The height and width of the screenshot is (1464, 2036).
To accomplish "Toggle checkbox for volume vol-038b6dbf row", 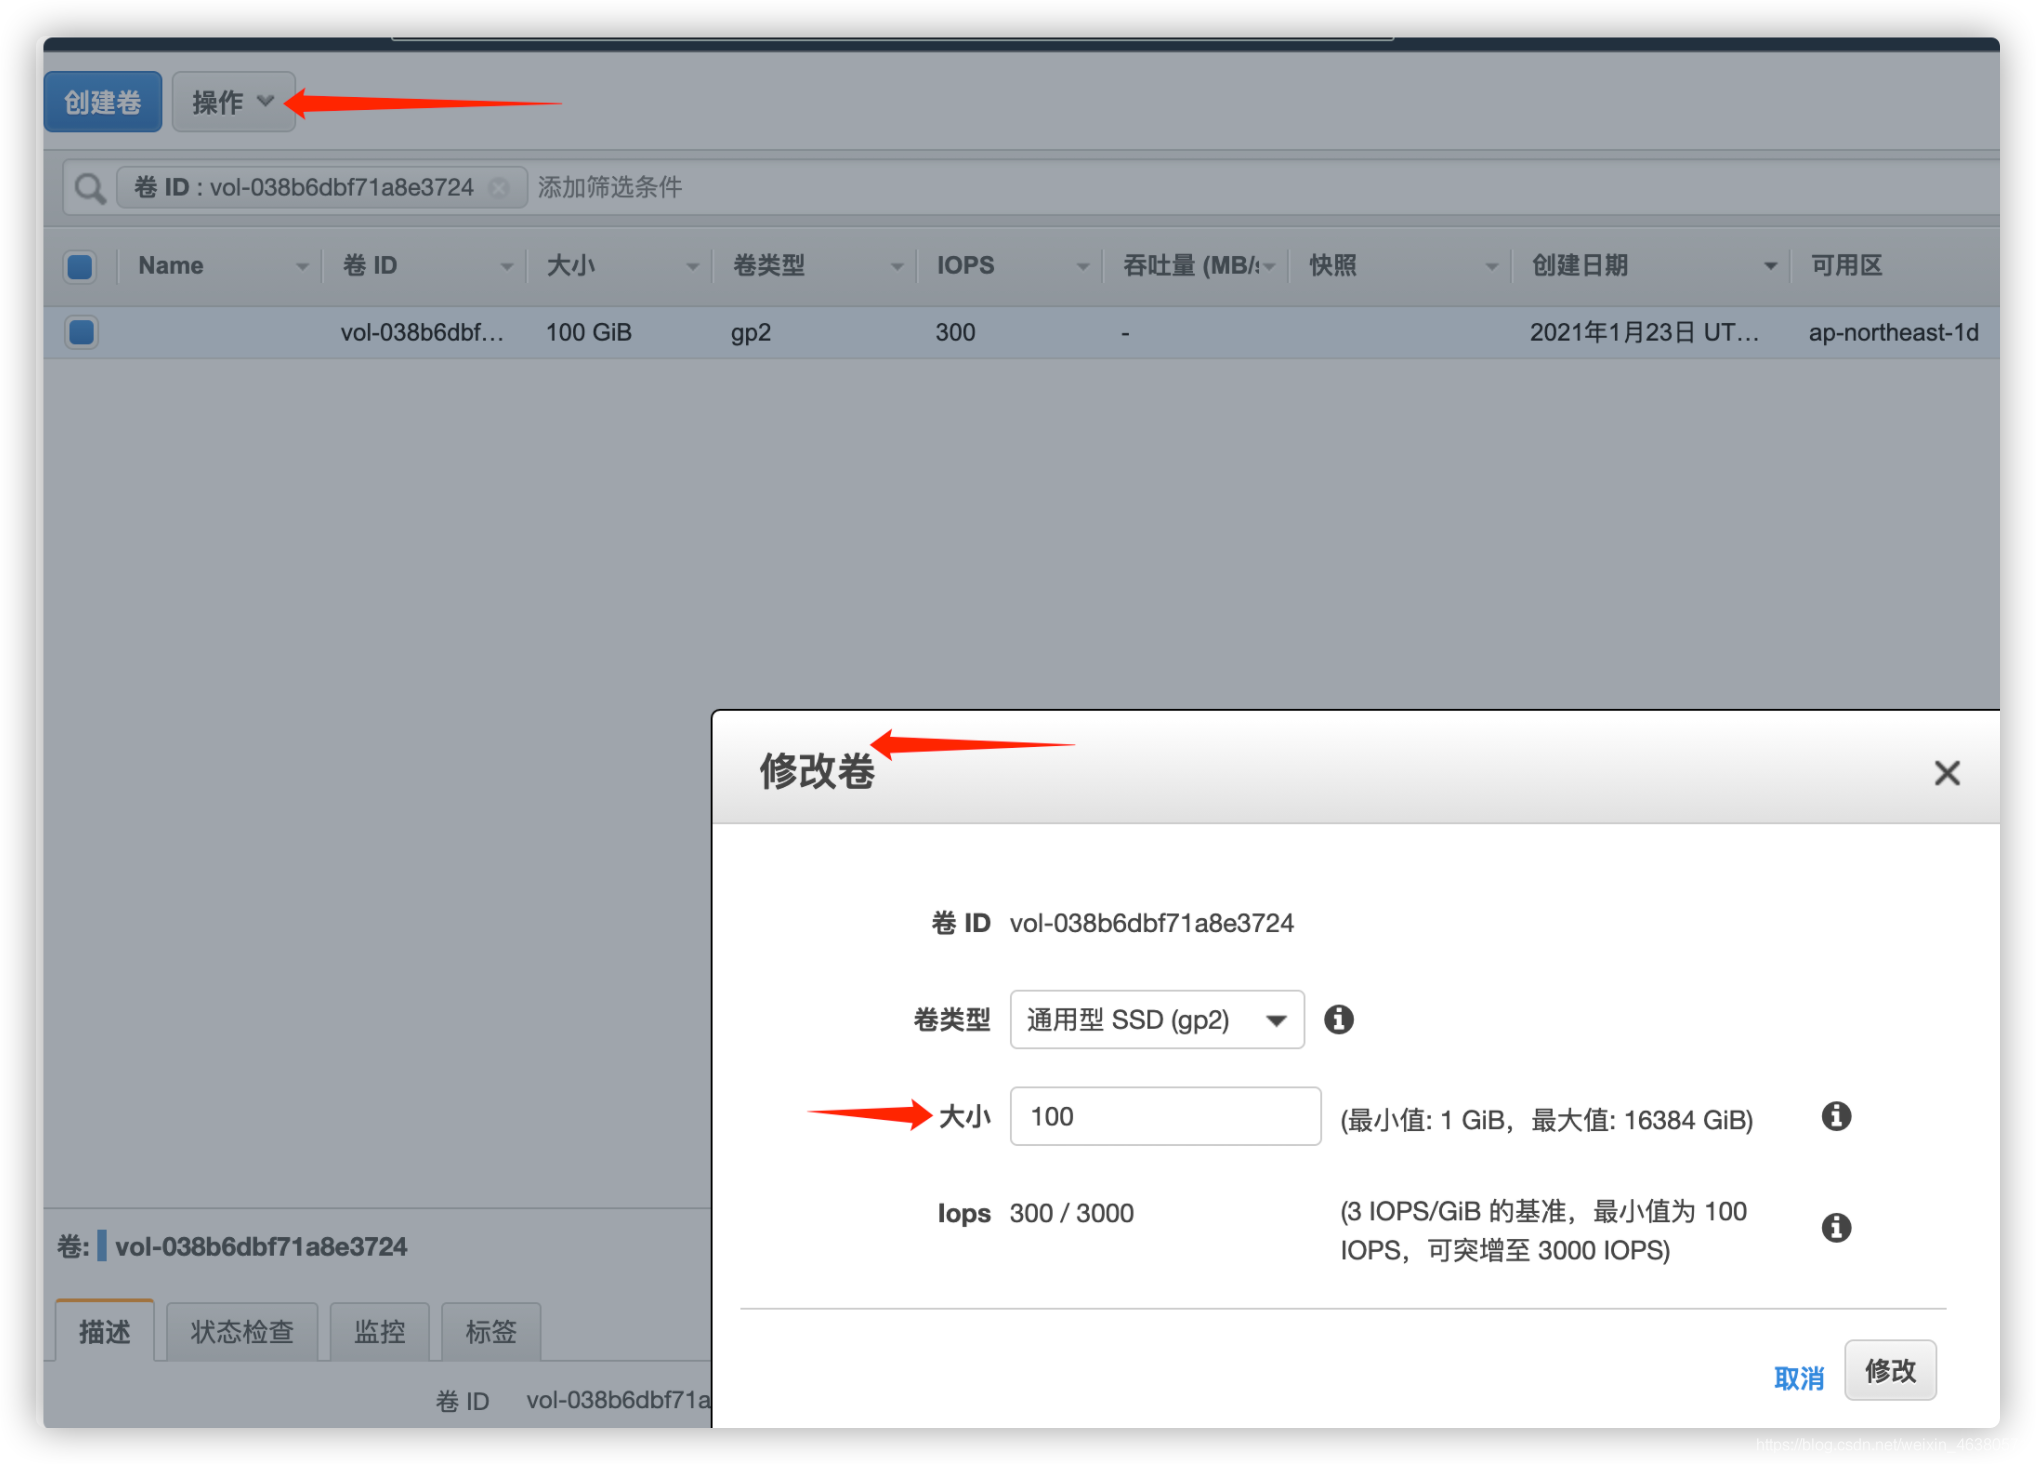I will coord(81,332).
